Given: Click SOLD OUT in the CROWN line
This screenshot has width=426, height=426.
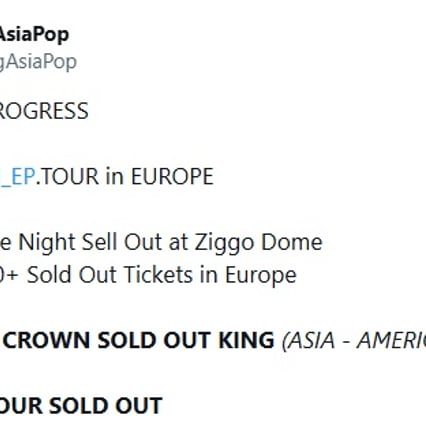Looking at the screenshot, I should 154,340.
